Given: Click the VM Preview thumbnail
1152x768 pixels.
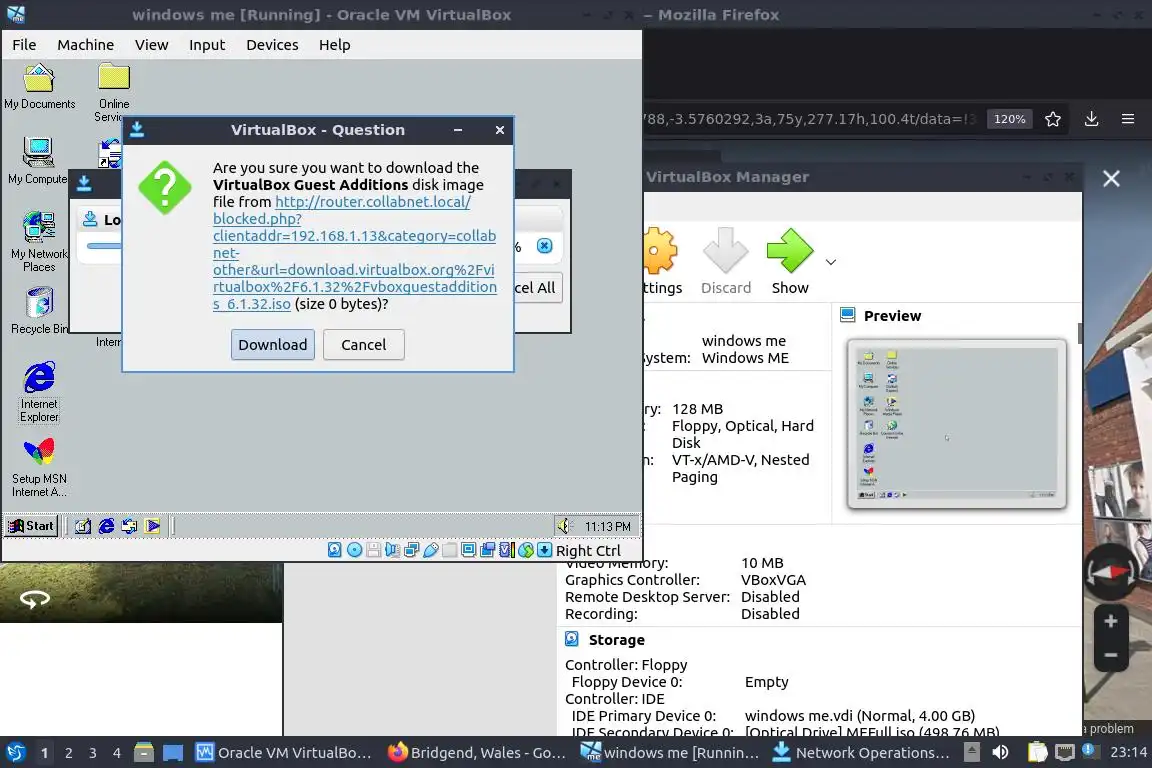Looking at the screenshot, I should click(x=956, y=424).
